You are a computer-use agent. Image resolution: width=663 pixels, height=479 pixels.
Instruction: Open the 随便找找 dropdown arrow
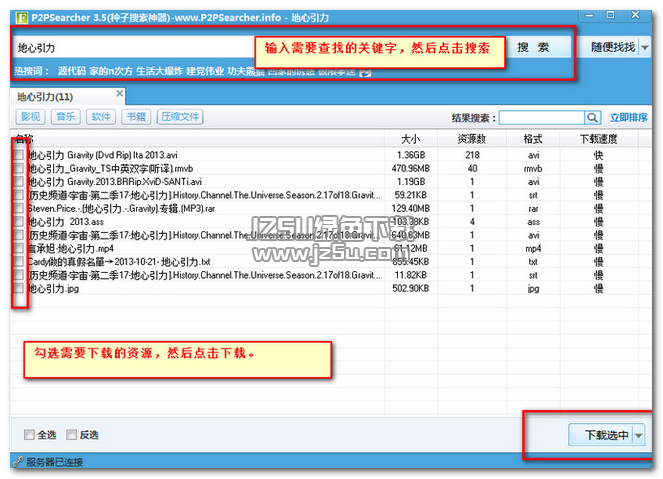[x=644, y=47]
